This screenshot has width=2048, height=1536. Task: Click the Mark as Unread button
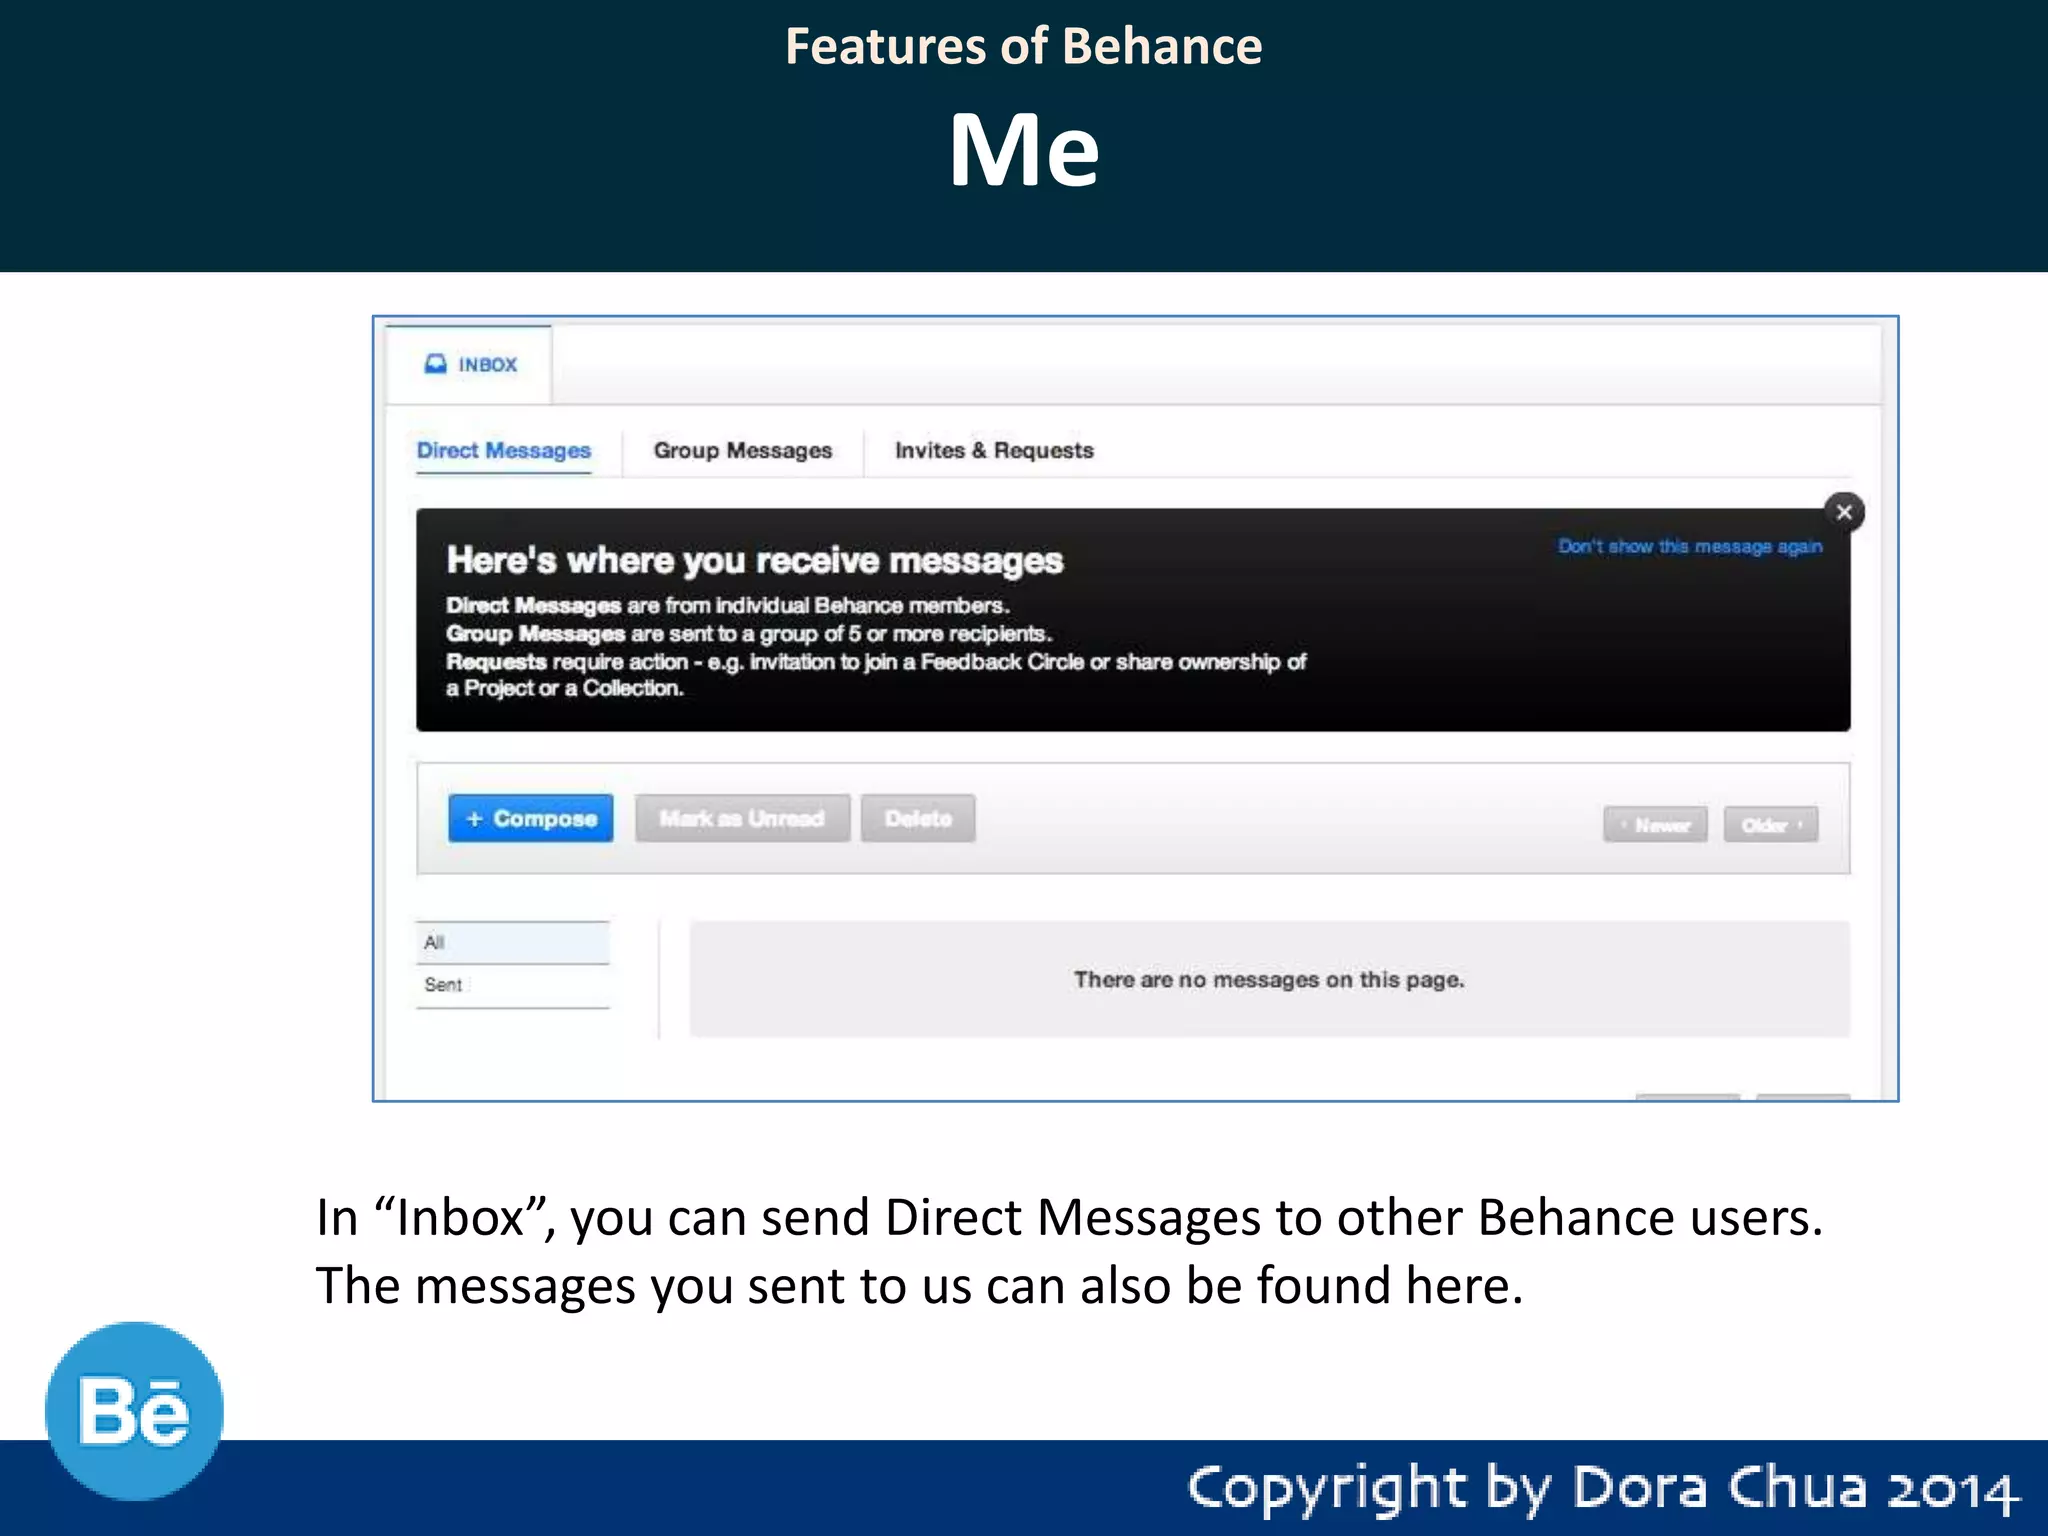click(x=742, y=819)
